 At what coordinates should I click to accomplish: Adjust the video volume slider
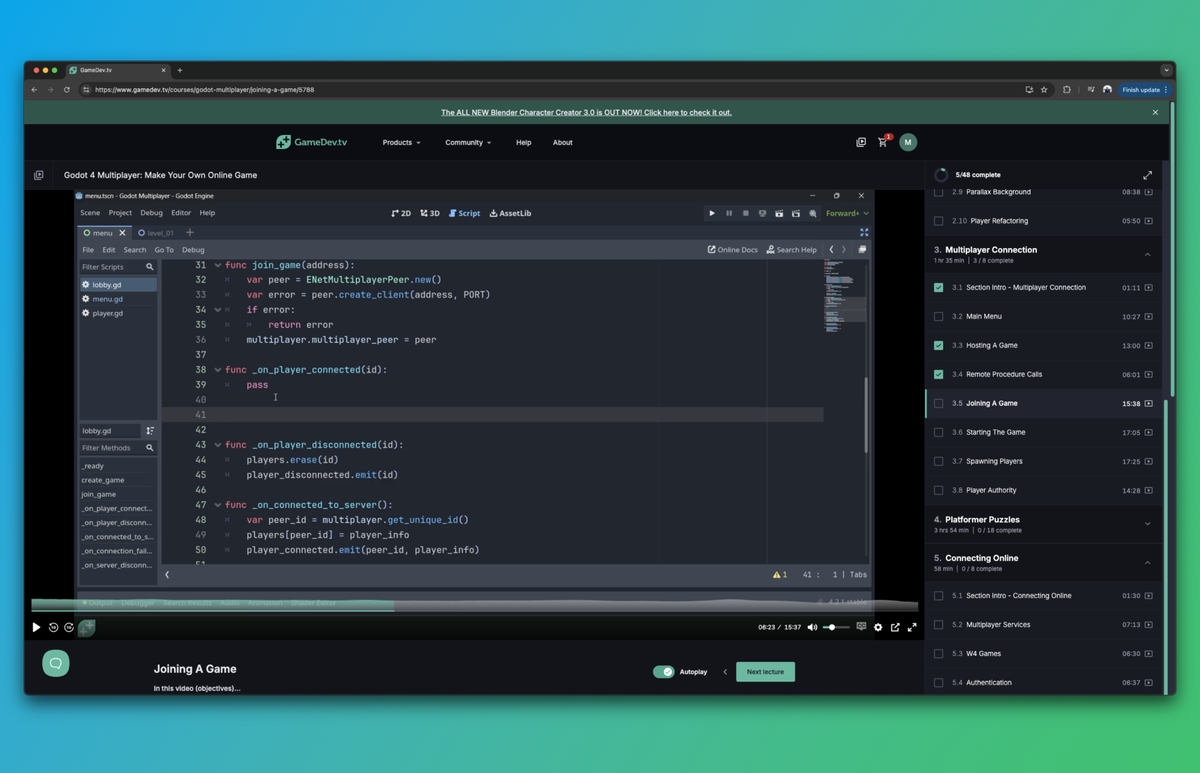836,627
